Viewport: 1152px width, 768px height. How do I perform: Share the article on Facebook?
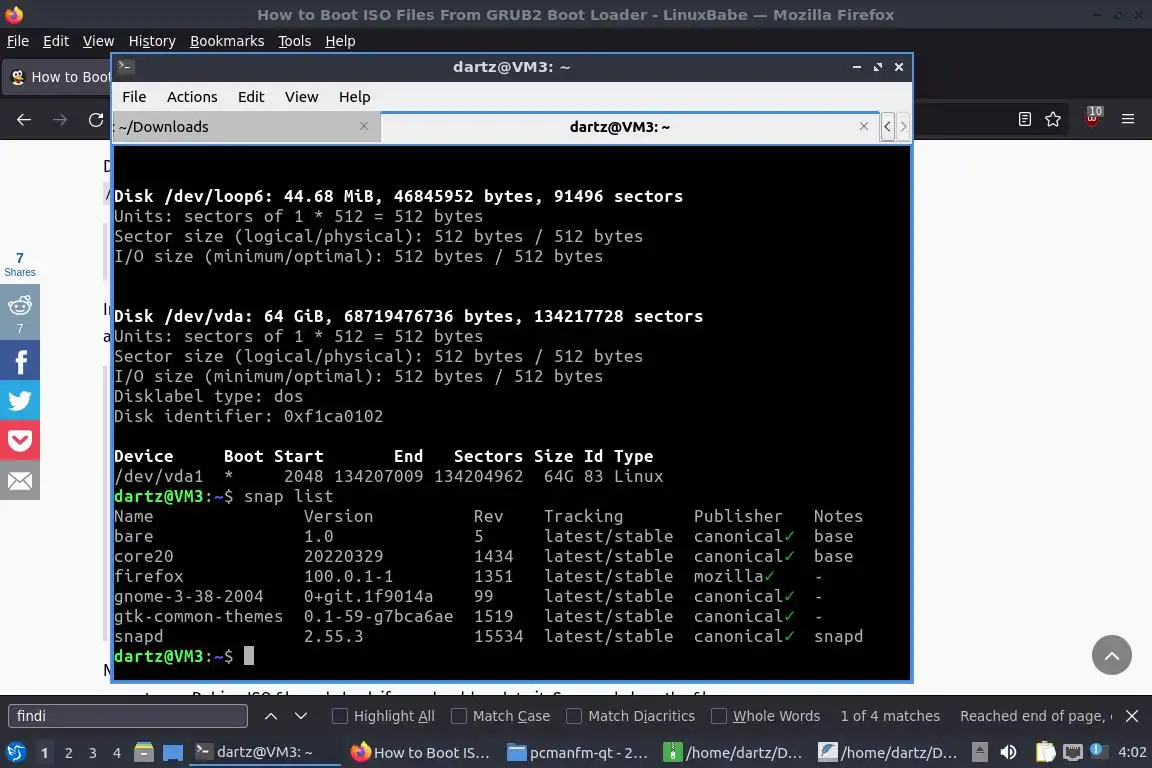tap(20, 360)
